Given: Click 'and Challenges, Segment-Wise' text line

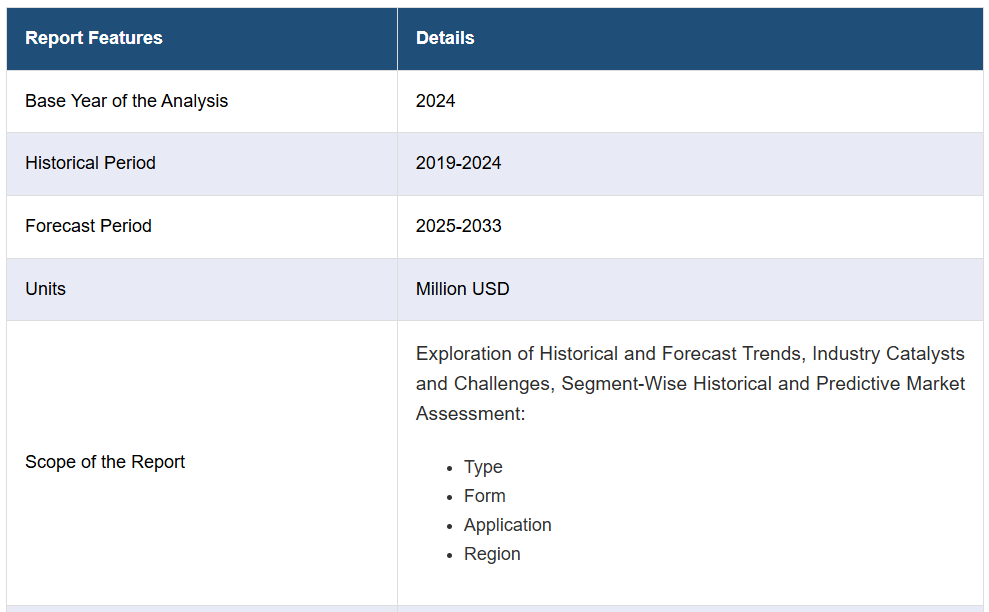Looking at the screenshot, I should (551, 384).
